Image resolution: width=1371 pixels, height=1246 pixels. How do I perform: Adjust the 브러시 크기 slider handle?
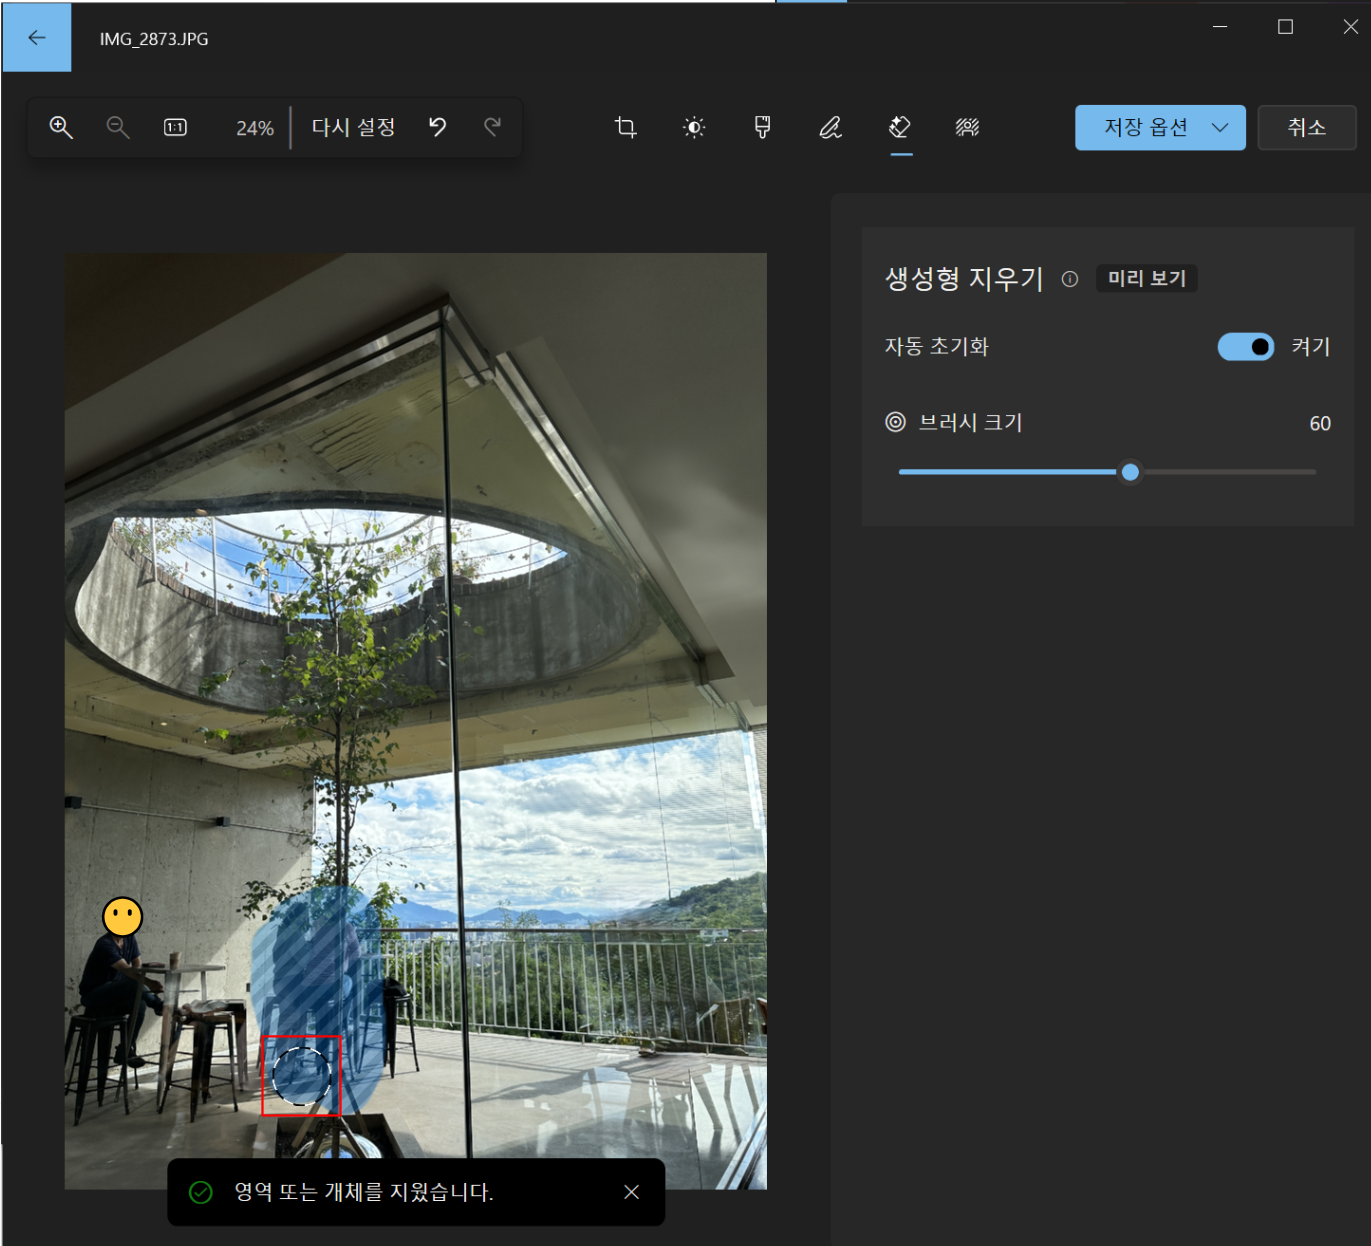1130,472
